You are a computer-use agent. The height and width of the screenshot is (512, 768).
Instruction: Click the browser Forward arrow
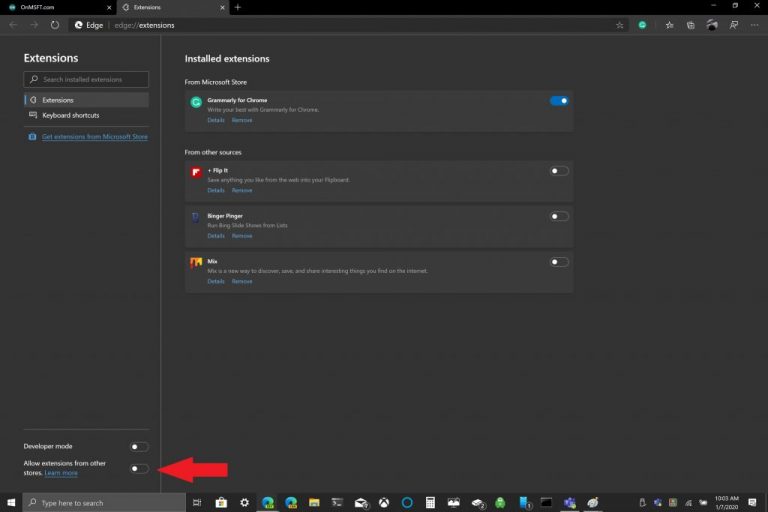click(x=34, y=25)
